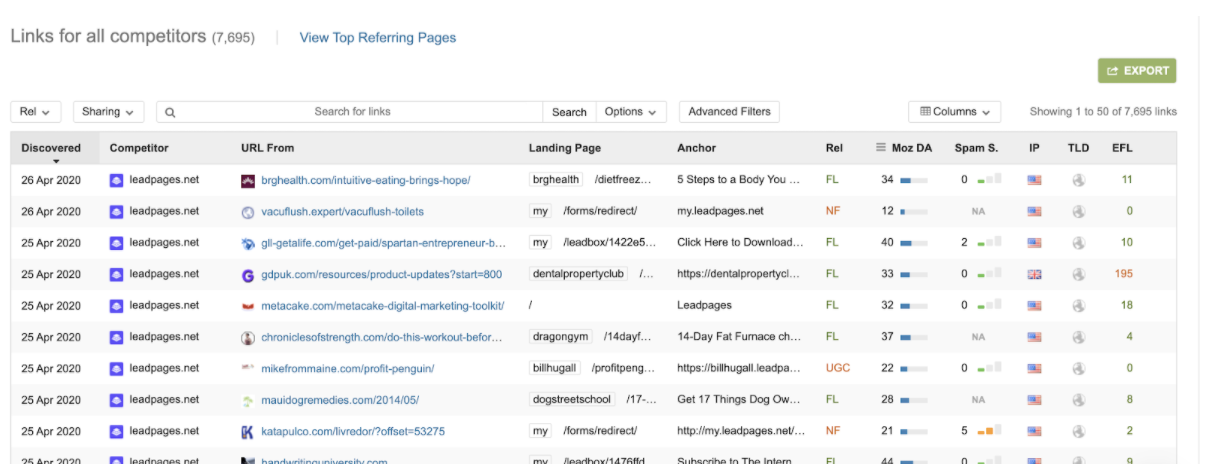1208x473 pixels.
Task: Sort by EFL column header
Action: pyautogui.click(x=1122, y=148)
